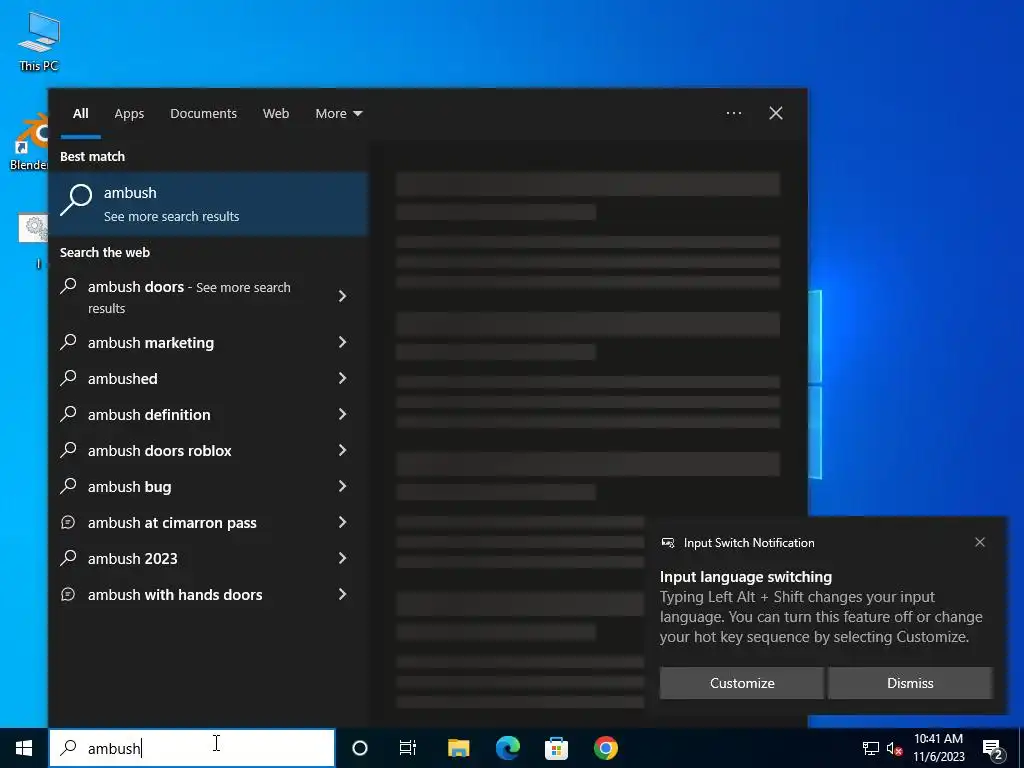Expand chevron beside 'ambush 2023'
The width and height of the screenshot is (1024, 768).
click(x=342, y=557)
